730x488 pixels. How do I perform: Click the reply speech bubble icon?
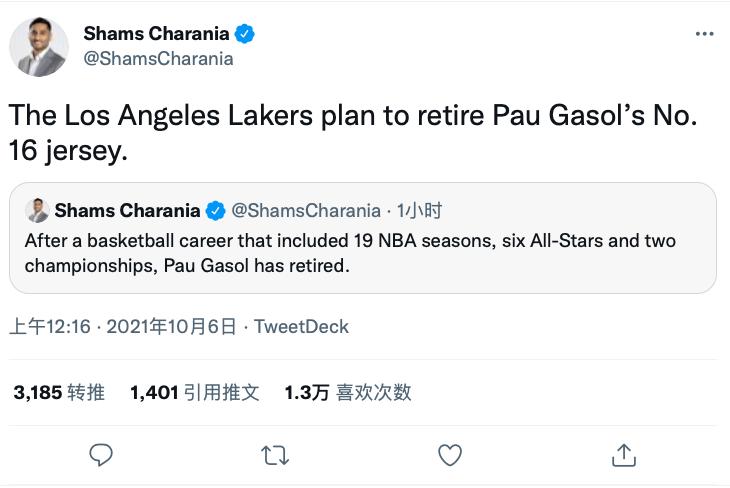(x=101, y=455)
